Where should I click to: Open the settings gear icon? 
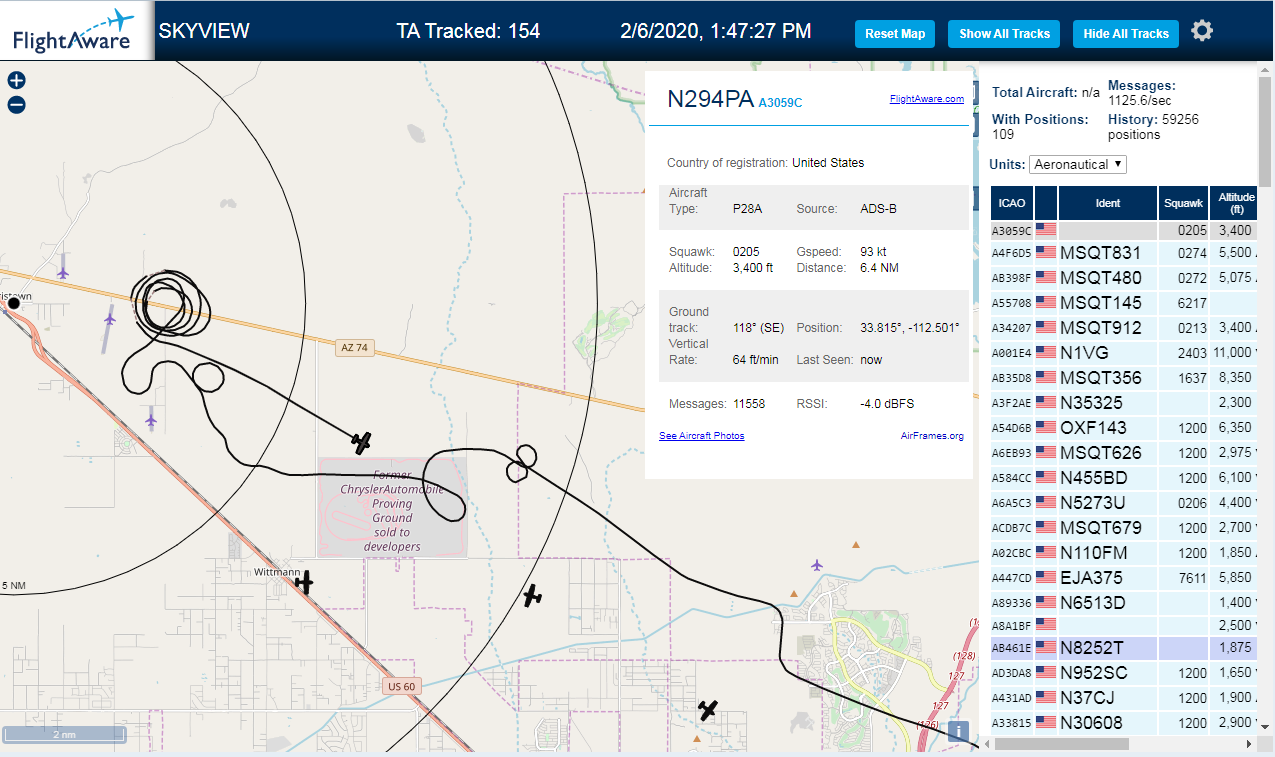tap(1202, 31)
